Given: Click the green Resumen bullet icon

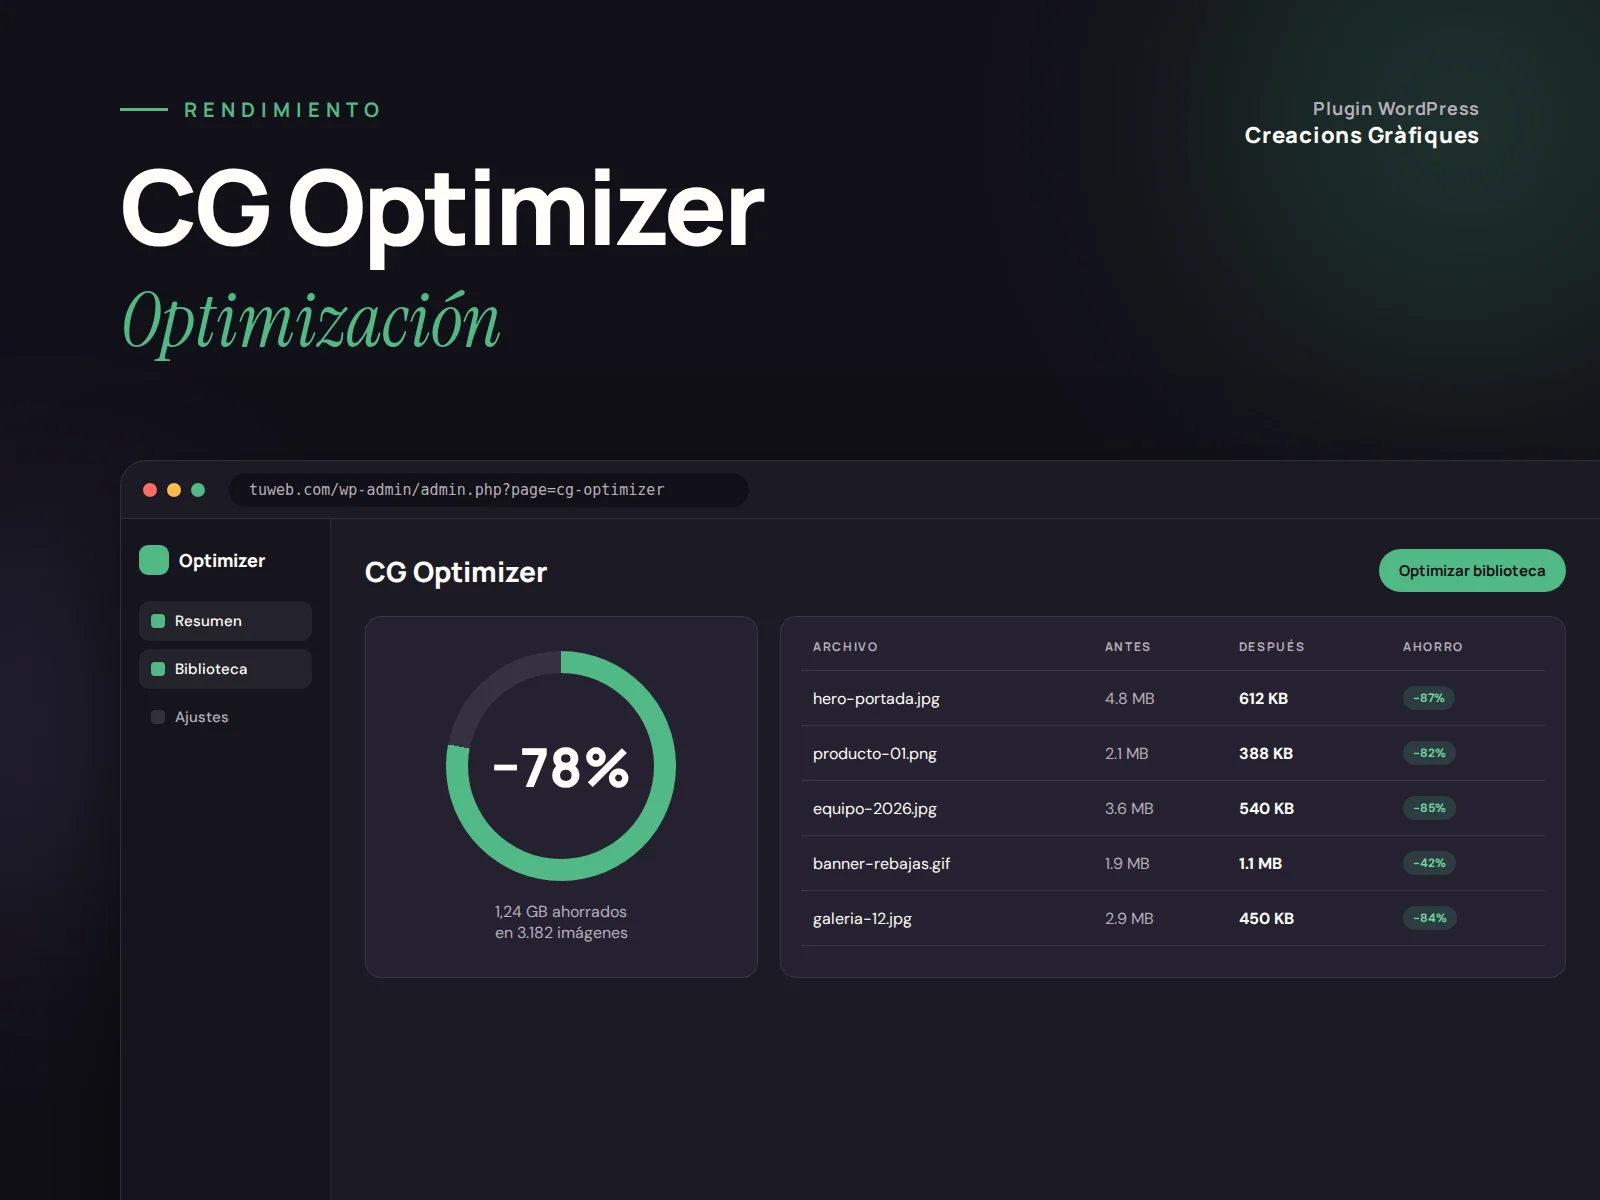Looking at the screenshot, I should pos(158,621).
